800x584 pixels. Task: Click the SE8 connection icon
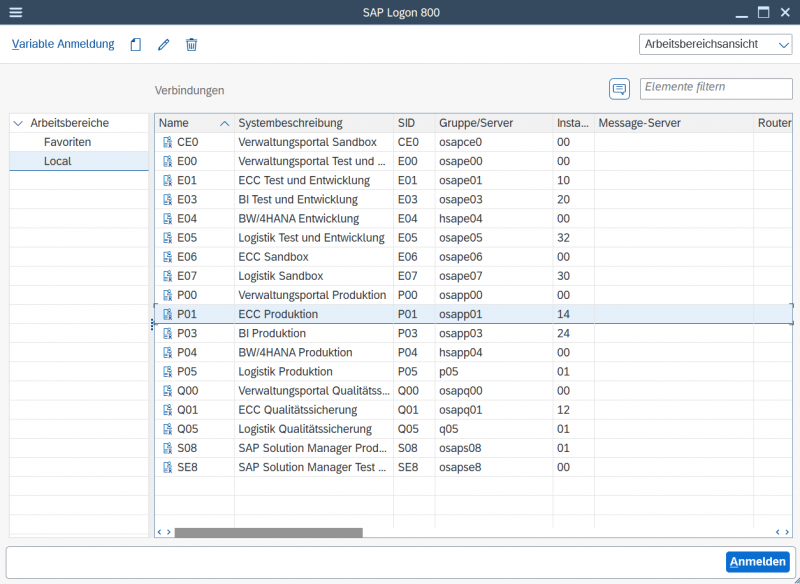pos(167,467)
